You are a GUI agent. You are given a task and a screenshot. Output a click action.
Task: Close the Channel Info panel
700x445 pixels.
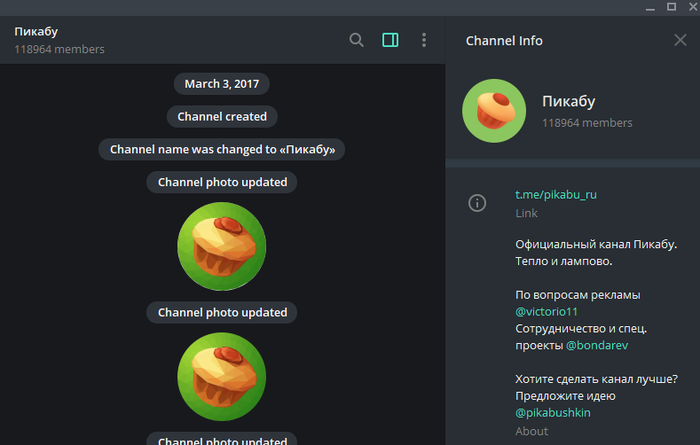coord(680,40)
